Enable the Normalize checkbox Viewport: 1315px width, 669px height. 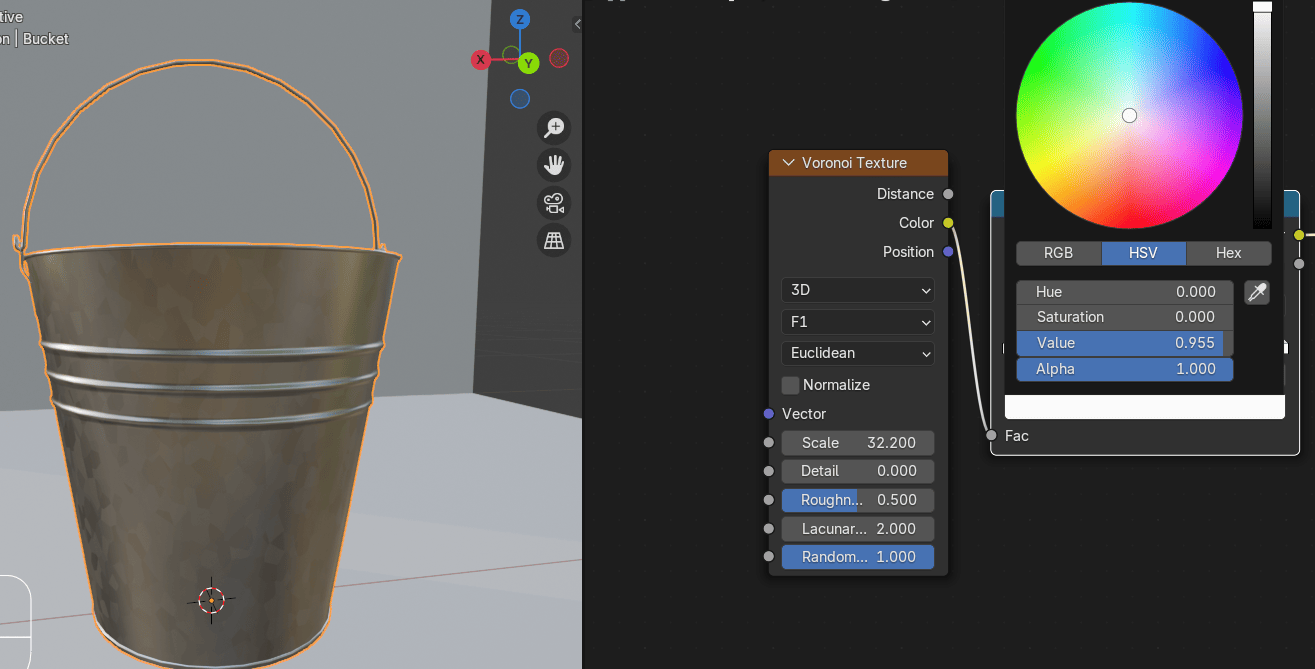point(790,385)
